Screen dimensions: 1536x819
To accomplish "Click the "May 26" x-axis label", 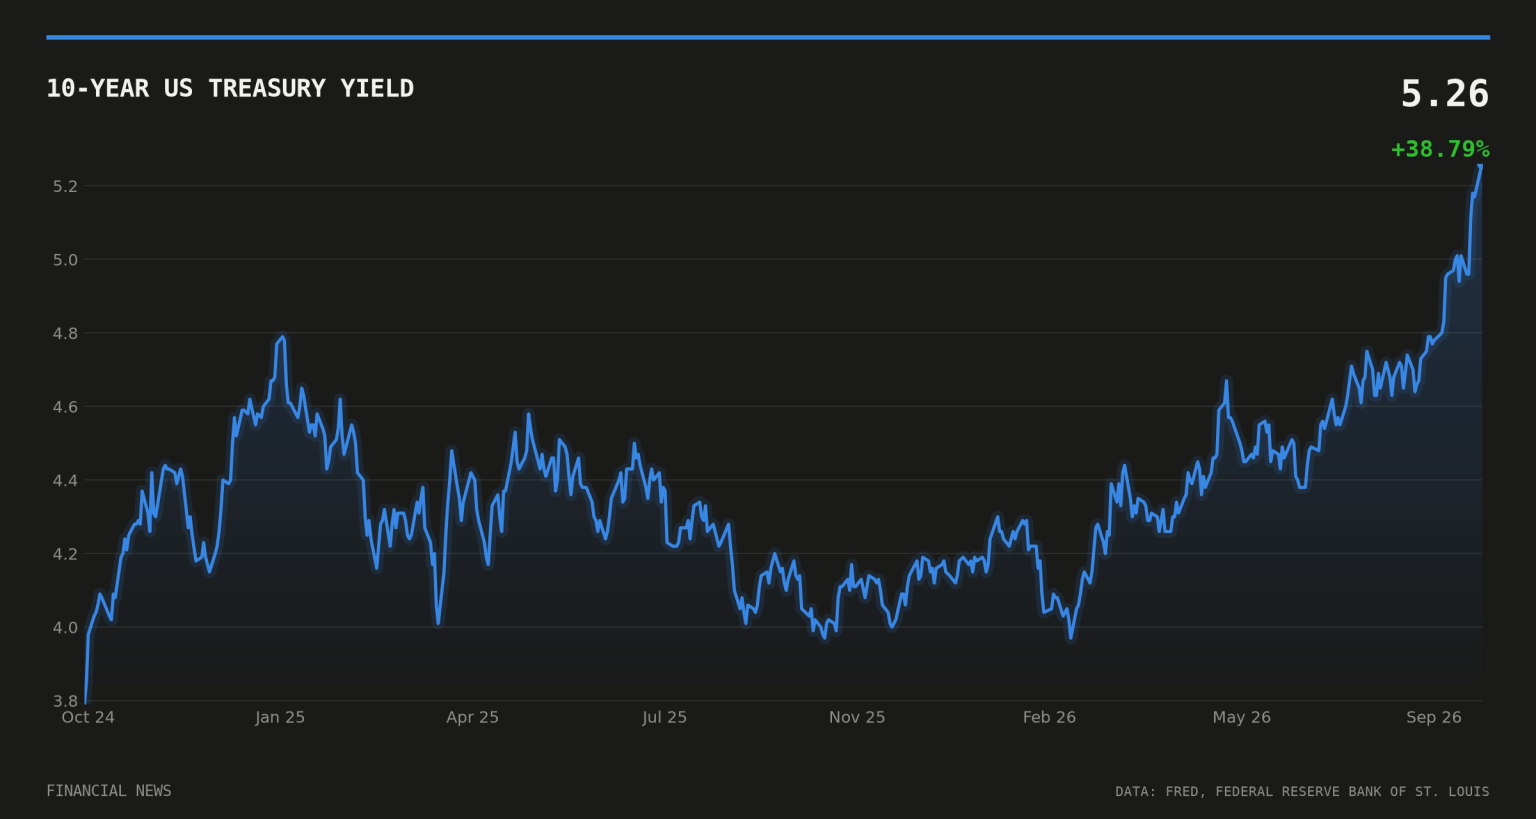I will pos(1242,717).
